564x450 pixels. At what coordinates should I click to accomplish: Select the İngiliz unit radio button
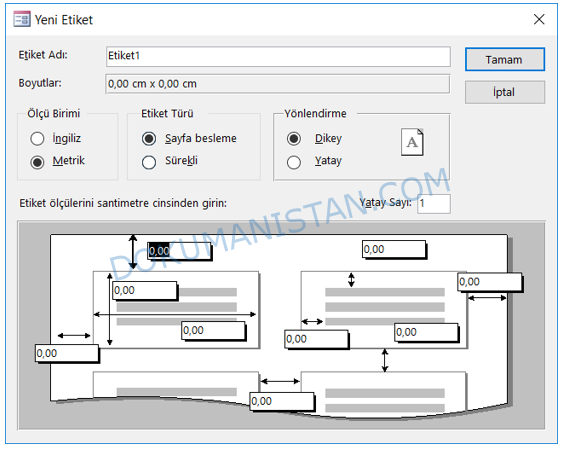[37, 139]
